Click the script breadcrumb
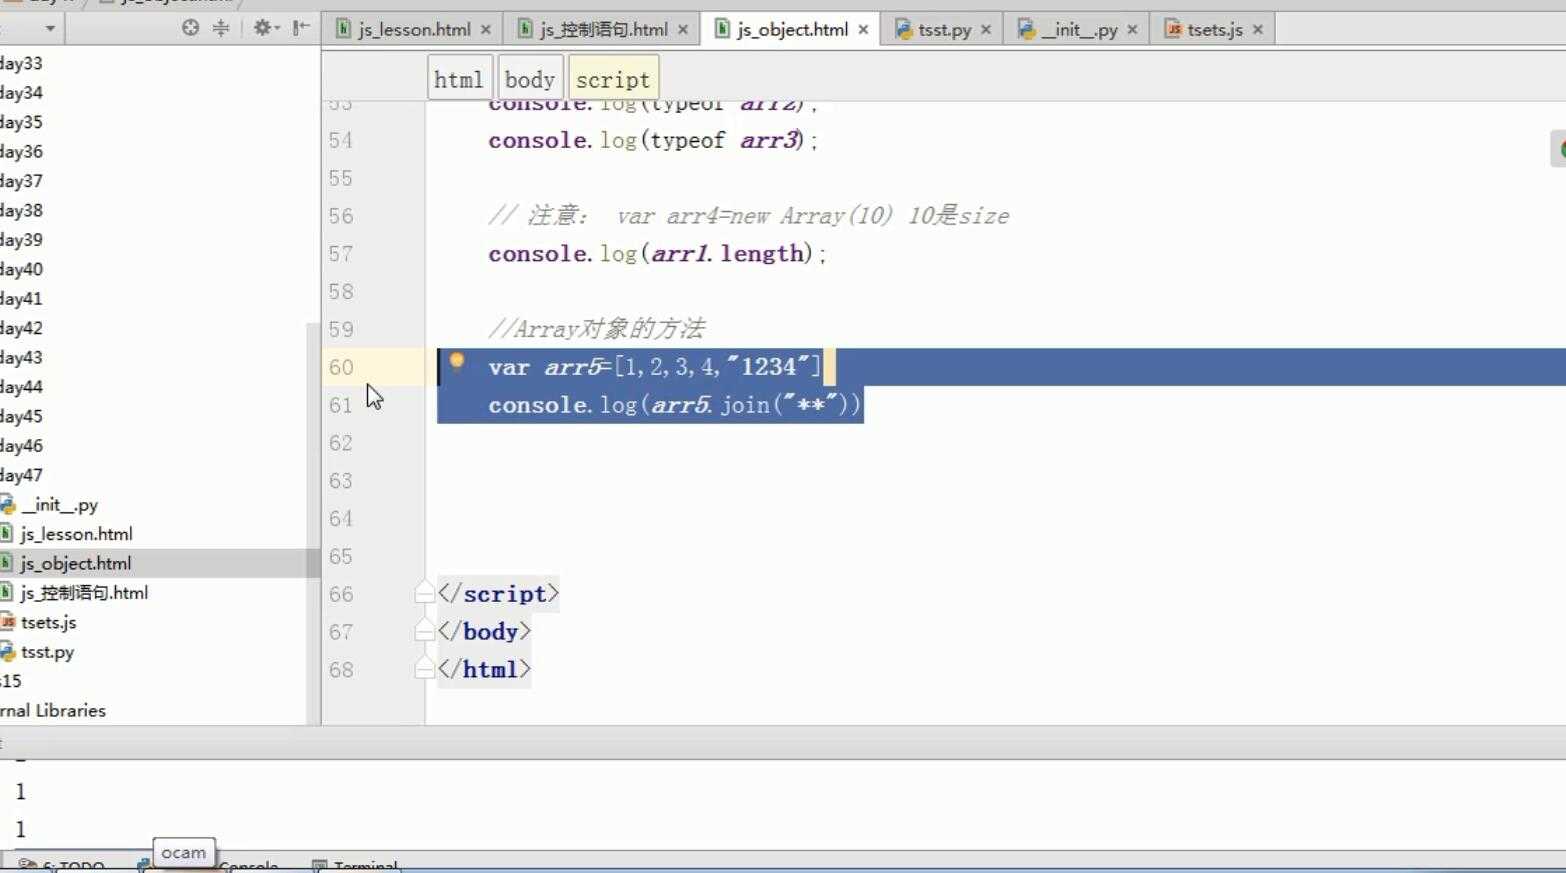The width and height of the screenshot is (1566, 873). click(613, 79)
